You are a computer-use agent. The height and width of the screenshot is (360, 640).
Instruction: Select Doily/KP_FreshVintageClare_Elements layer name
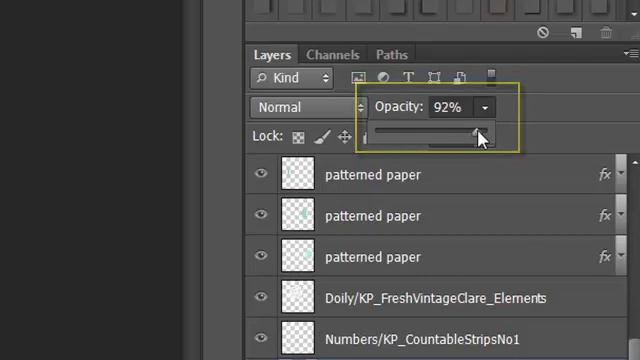(x=436, y=298)
